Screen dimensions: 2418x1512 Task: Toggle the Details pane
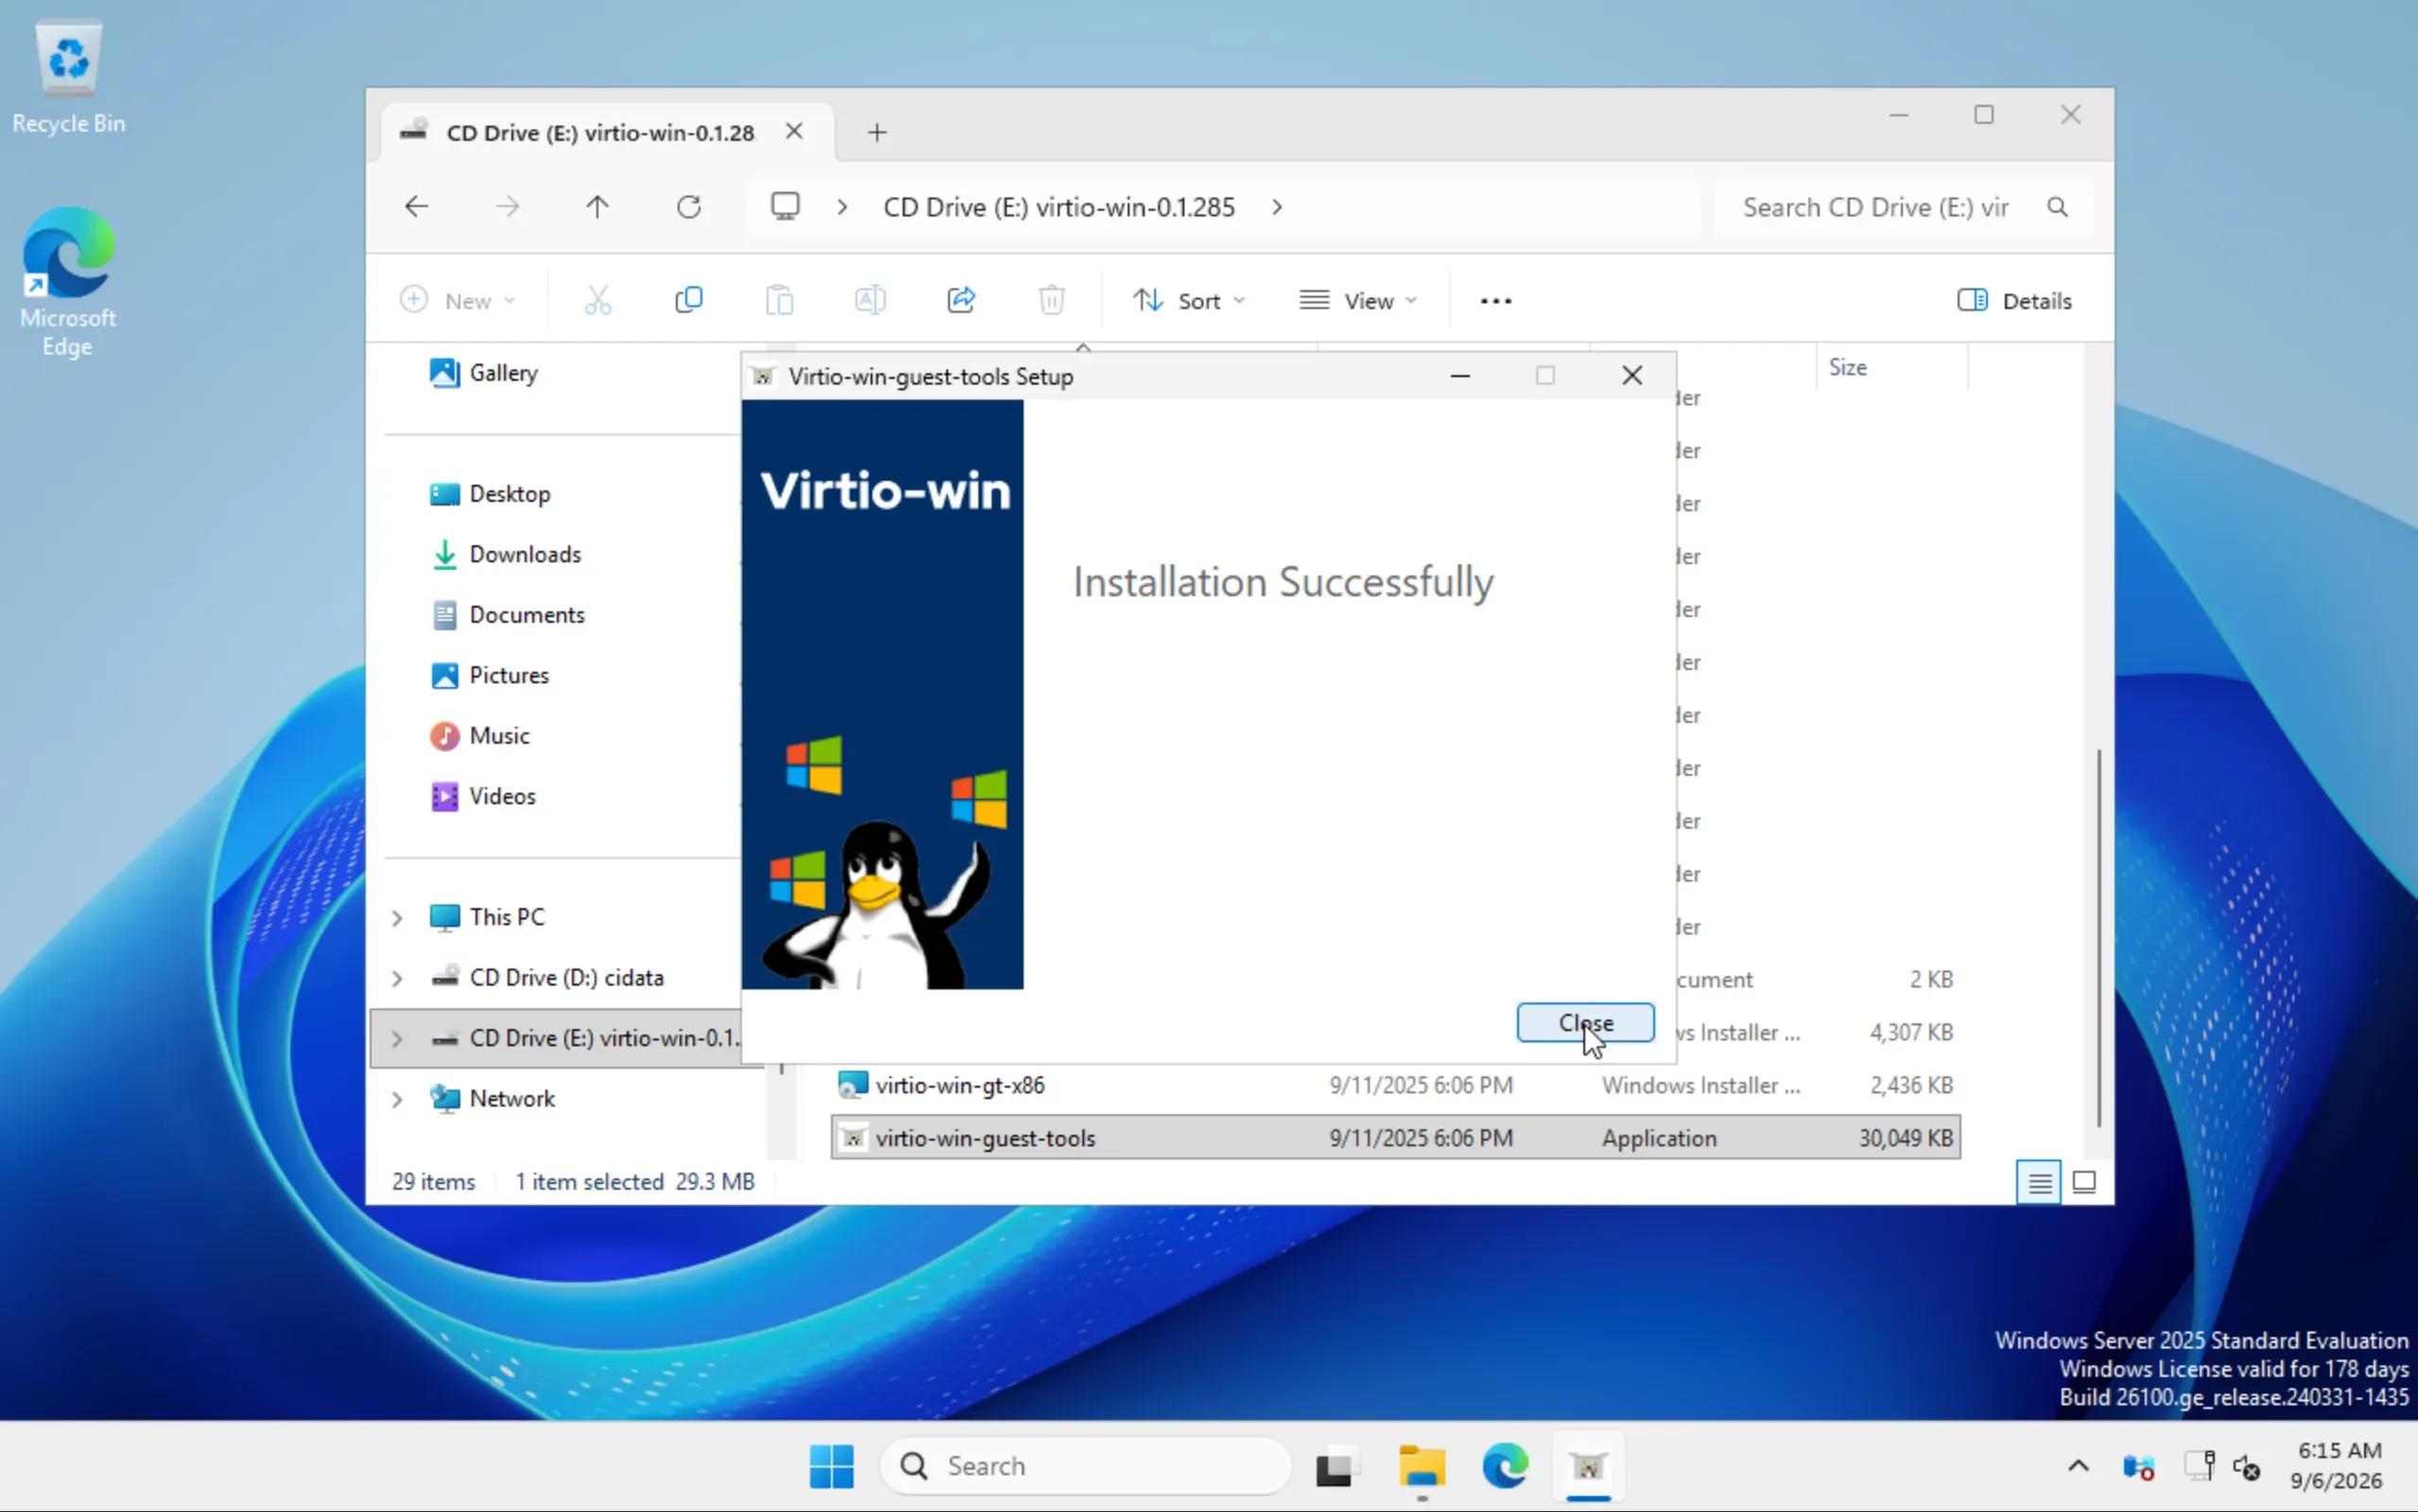pos(2014,300)
